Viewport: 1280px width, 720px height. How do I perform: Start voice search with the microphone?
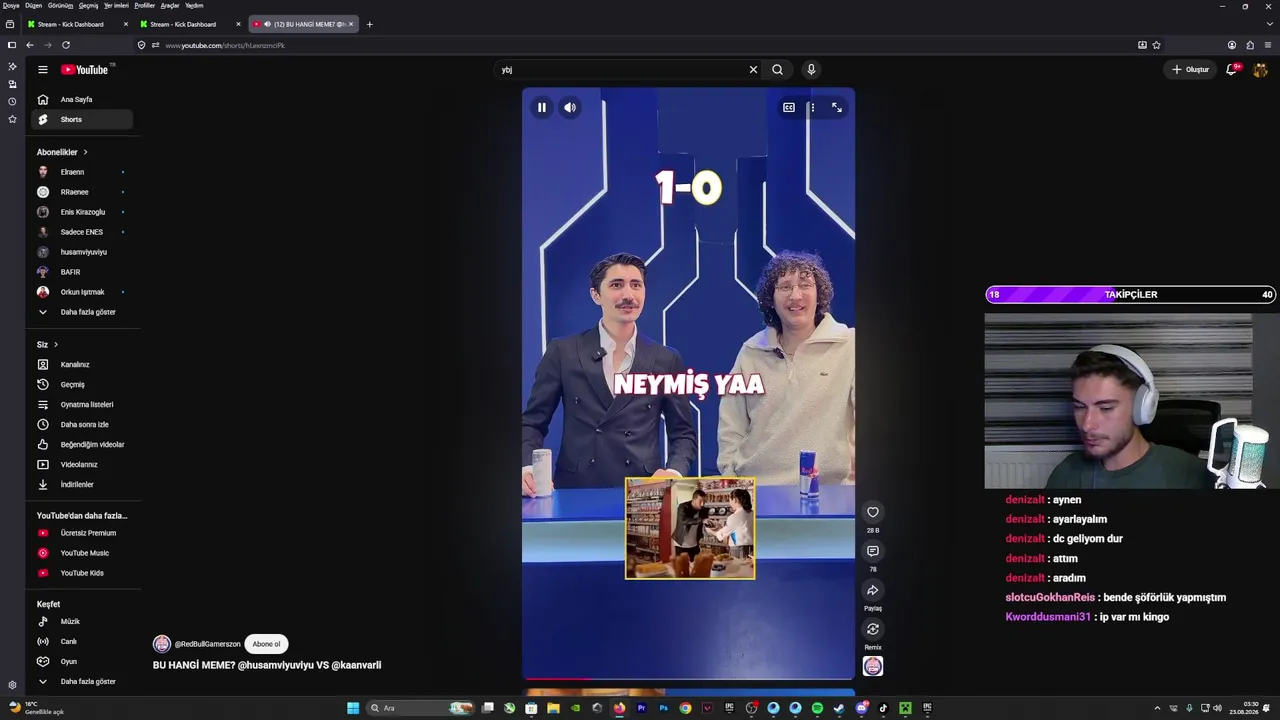pos(811,69)
